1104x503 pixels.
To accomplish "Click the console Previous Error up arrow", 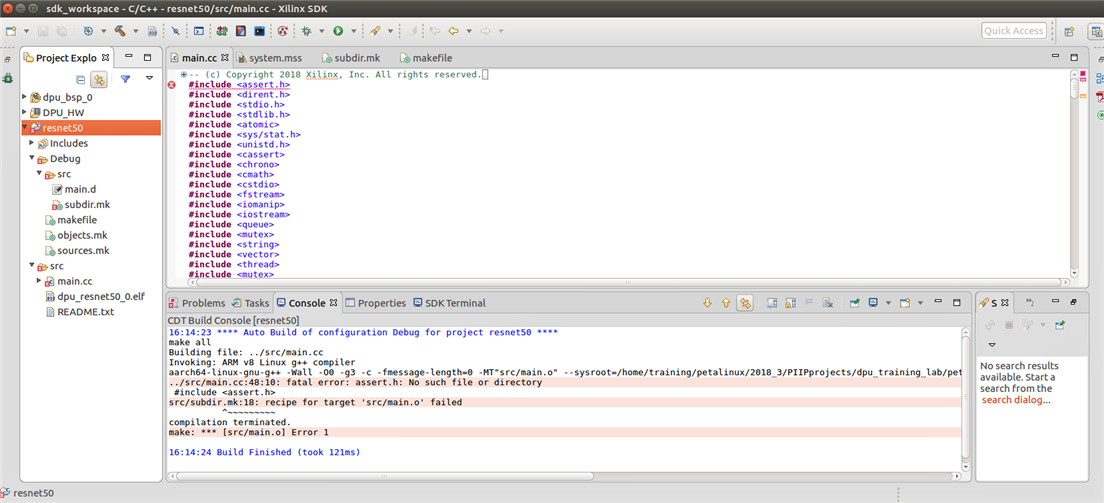I will click(726, 303).
